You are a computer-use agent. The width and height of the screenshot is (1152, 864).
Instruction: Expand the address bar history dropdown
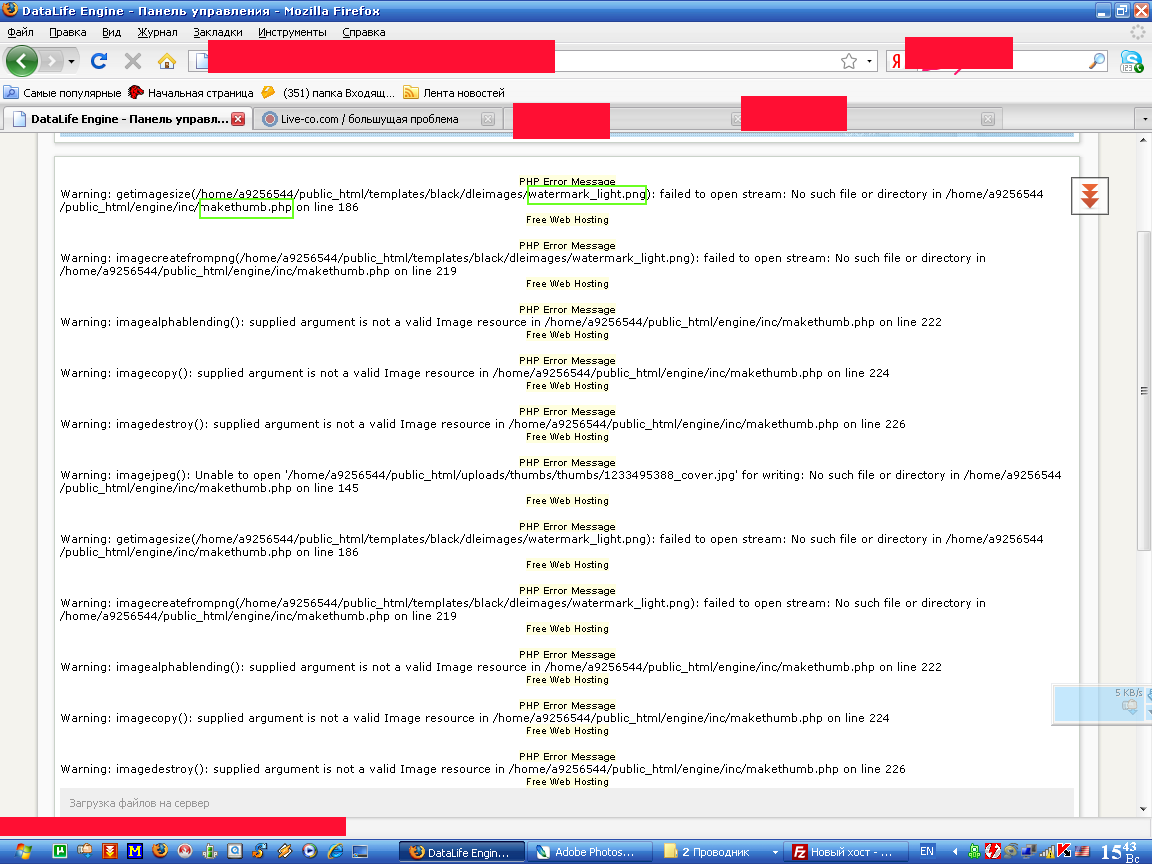[x=869, y=62]
